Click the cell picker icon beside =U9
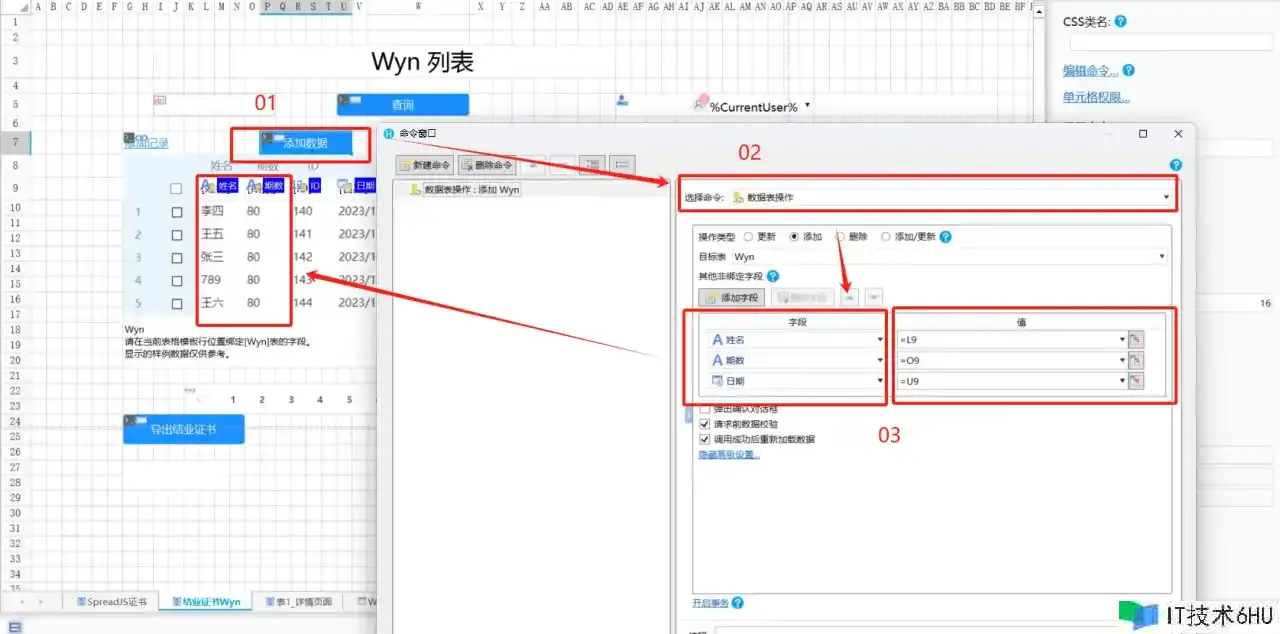The image size is (1280, 634). click(1136, 381)
